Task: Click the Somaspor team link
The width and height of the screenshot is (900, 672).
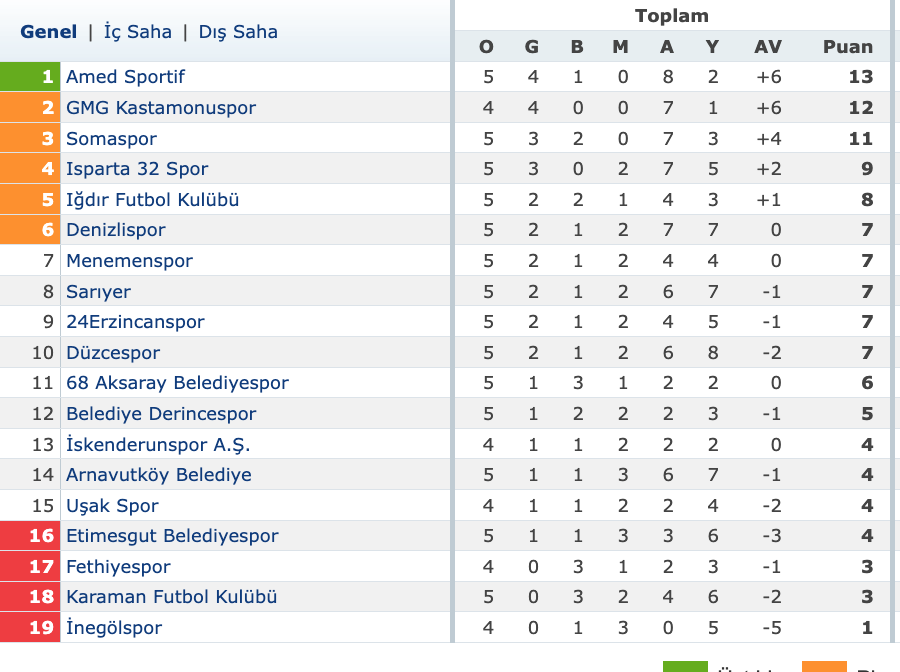Action: 111,139
